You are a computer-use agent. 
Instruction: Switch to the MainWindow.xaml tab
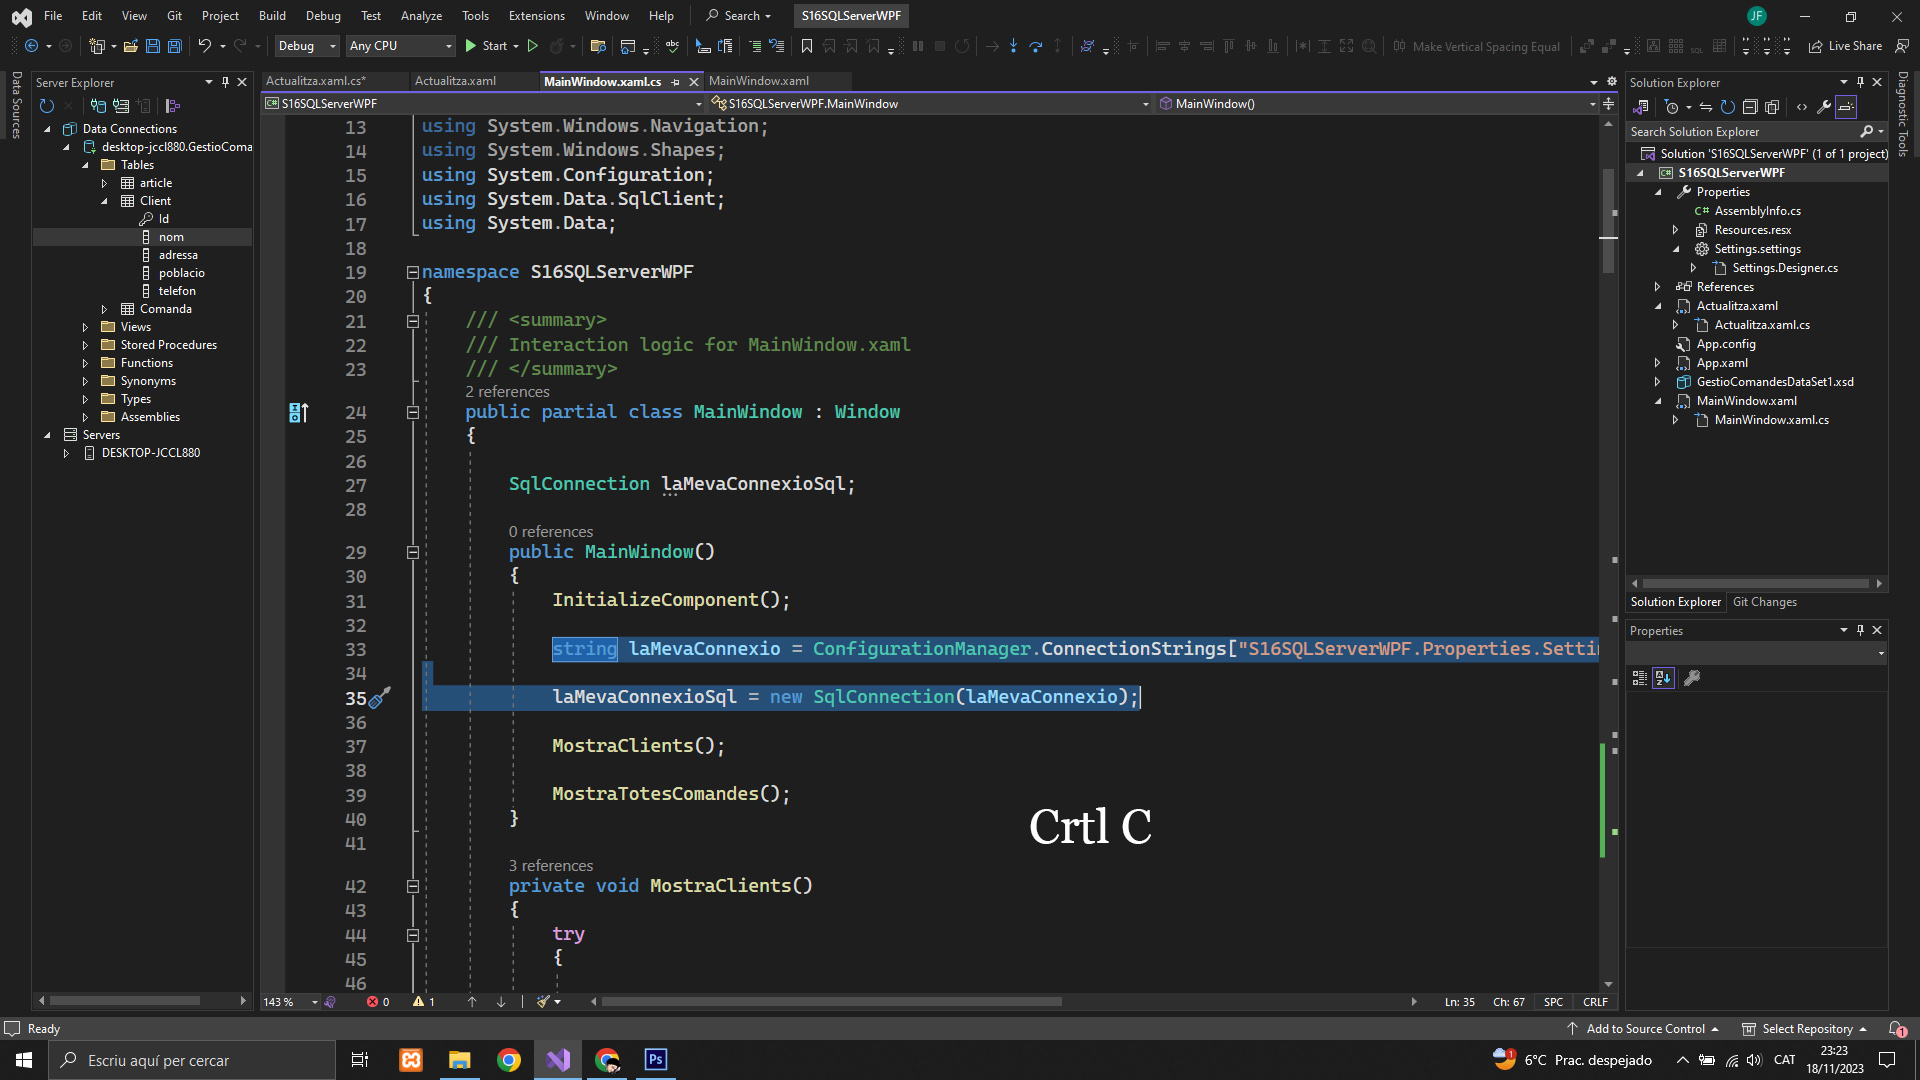[759, 81]
